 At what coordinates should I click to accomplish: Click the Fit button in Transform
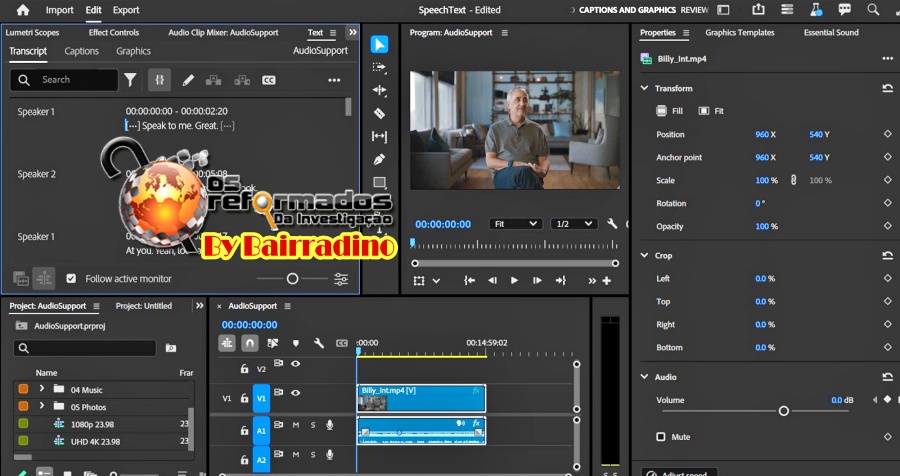pos(711,111)
